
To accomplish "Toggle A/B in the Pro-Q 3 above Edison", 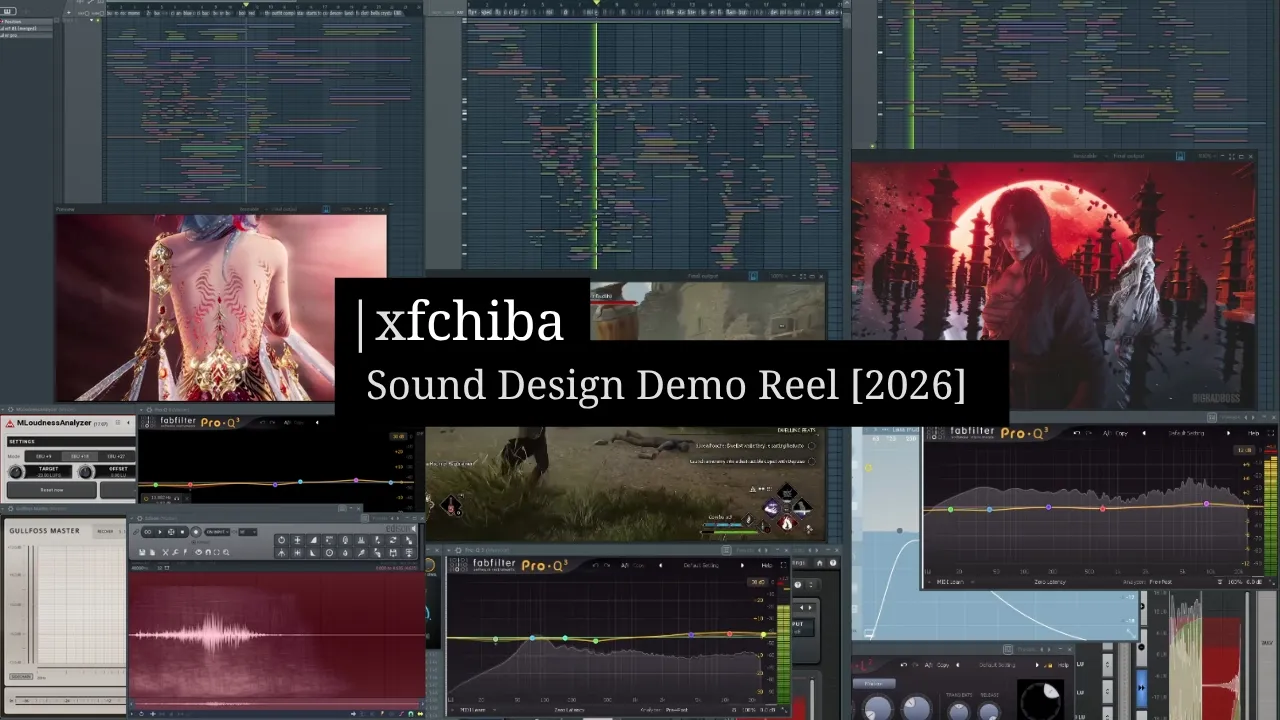I will [x=287, y=422].
